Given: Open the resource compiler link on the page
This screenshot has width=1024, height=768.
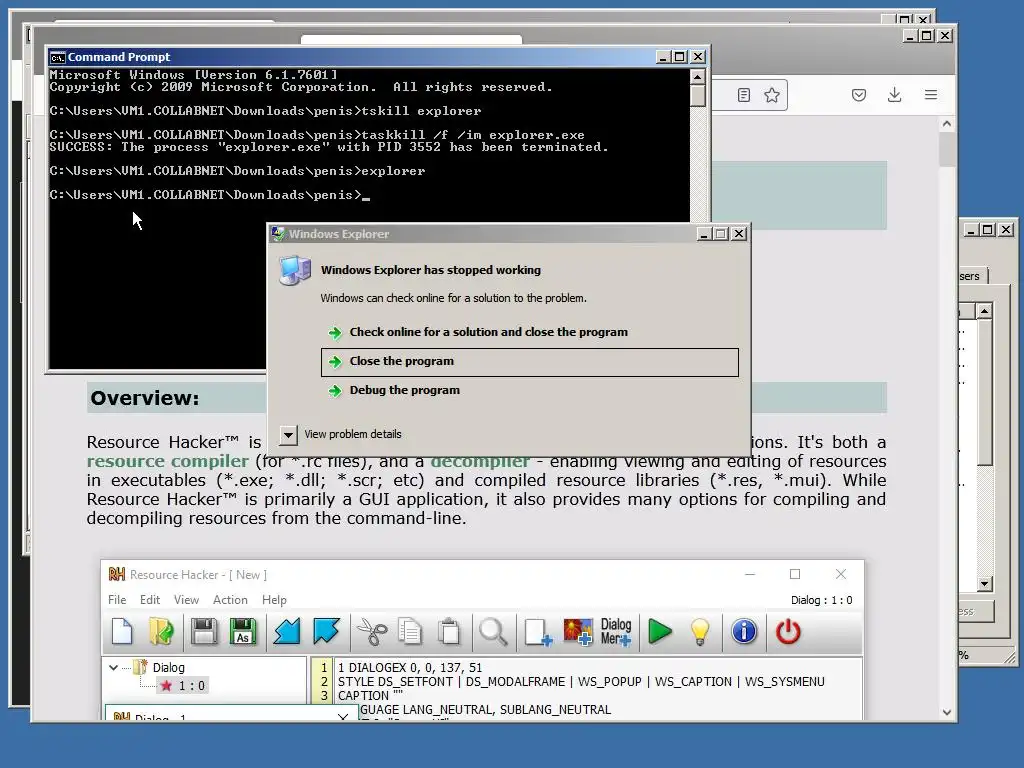Looking at the screenshot, I should [x=168, y=461].
